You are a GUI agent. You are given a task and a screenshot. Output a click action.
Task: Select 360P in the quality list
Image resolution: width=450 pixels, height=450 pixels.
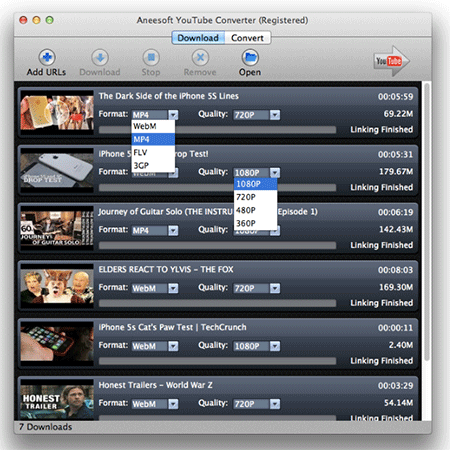coord(255,223)
